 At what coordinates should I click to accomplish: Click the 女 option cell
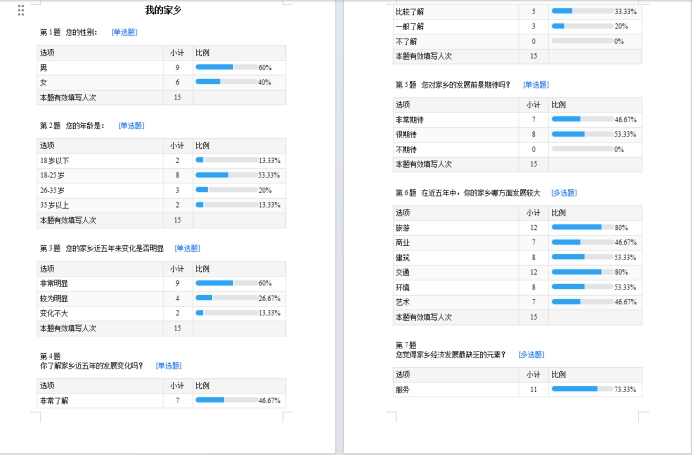pos(100,83)
